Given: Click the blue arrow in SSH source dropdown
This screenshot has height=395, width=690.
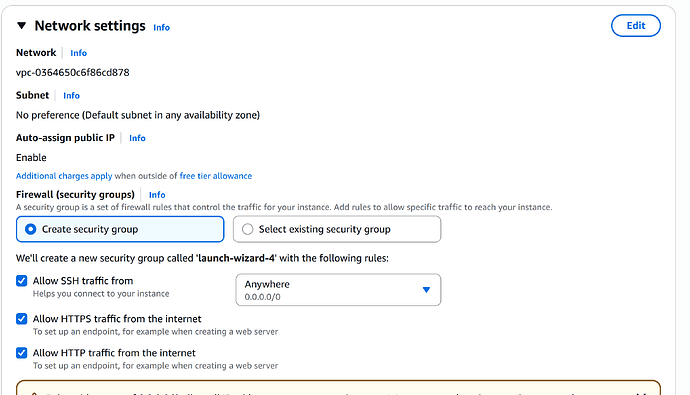Looking at the screenshot, I should coord(426,290).
